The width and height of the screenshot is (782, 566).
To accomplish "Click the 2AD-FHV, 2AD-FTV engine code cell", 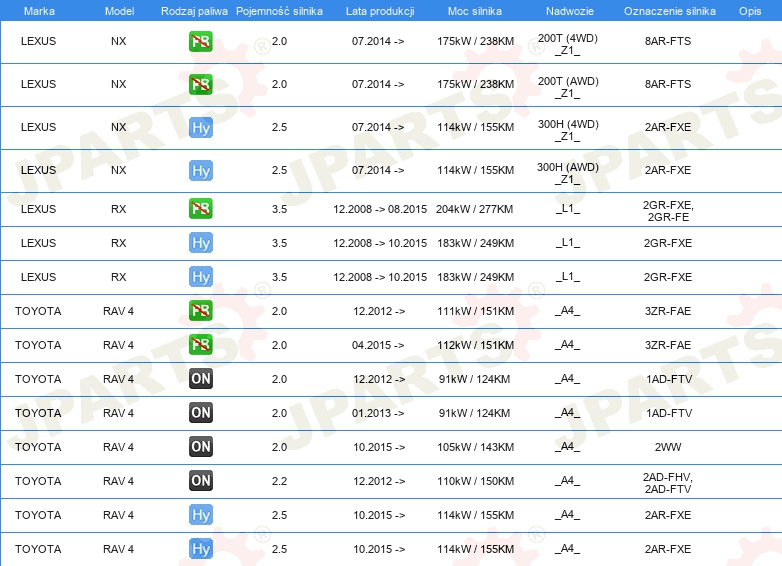I will [668, 481].
